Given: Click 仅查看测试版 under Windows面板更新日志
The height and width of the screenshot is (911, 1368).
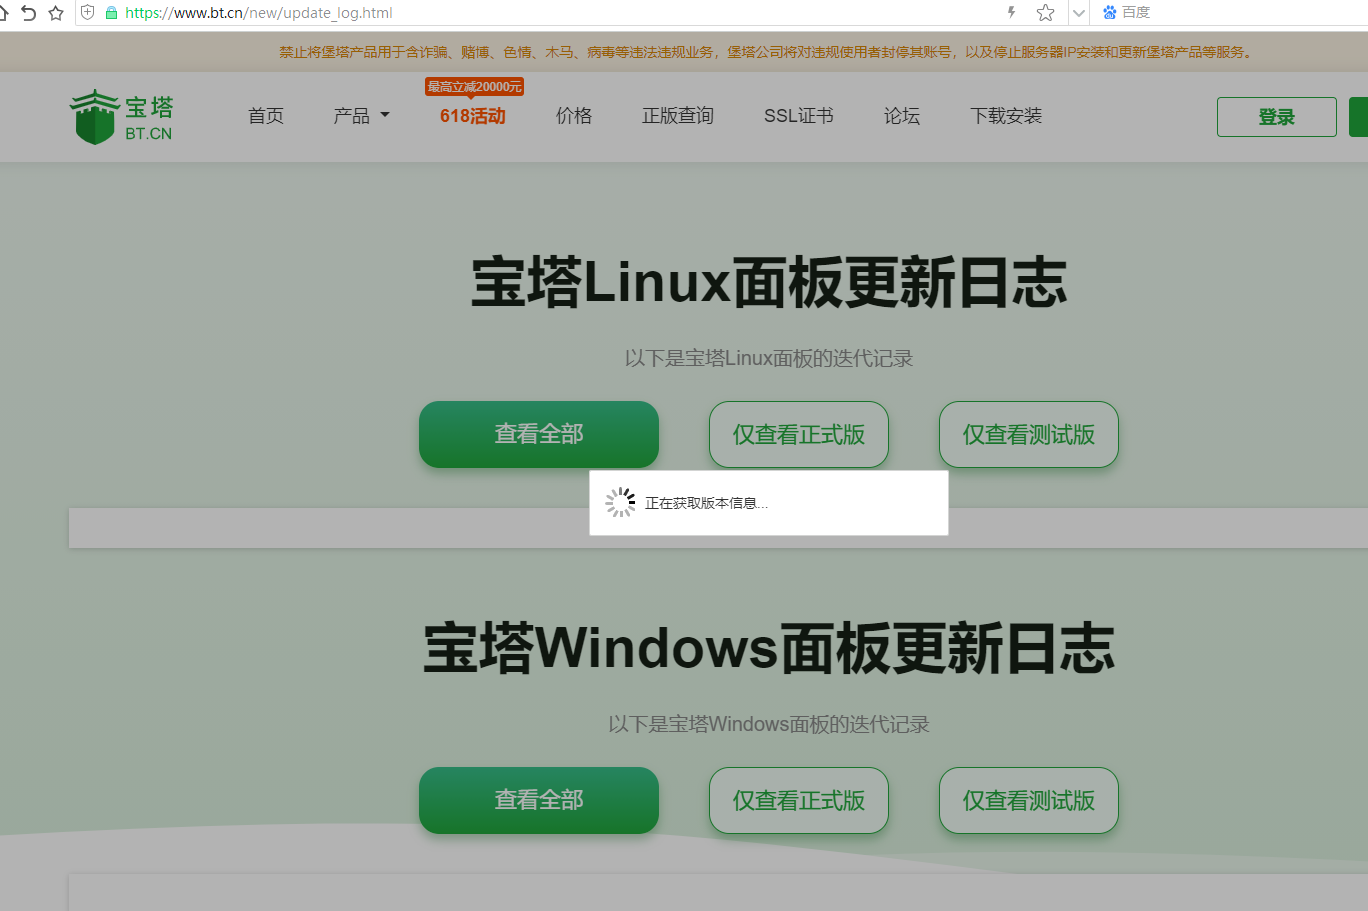Looking at the screenshot, I should [x=1029, y=800].
